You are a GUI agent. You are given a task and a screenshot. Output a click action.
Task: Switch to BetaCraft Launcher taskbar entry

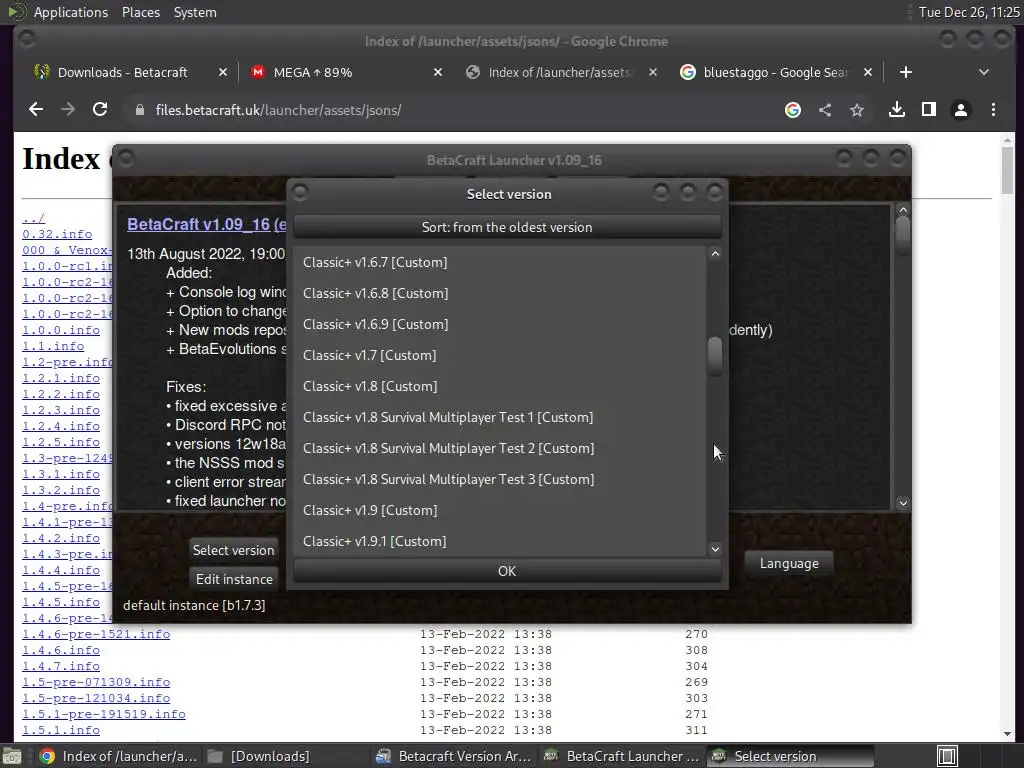tap(622, 756)
